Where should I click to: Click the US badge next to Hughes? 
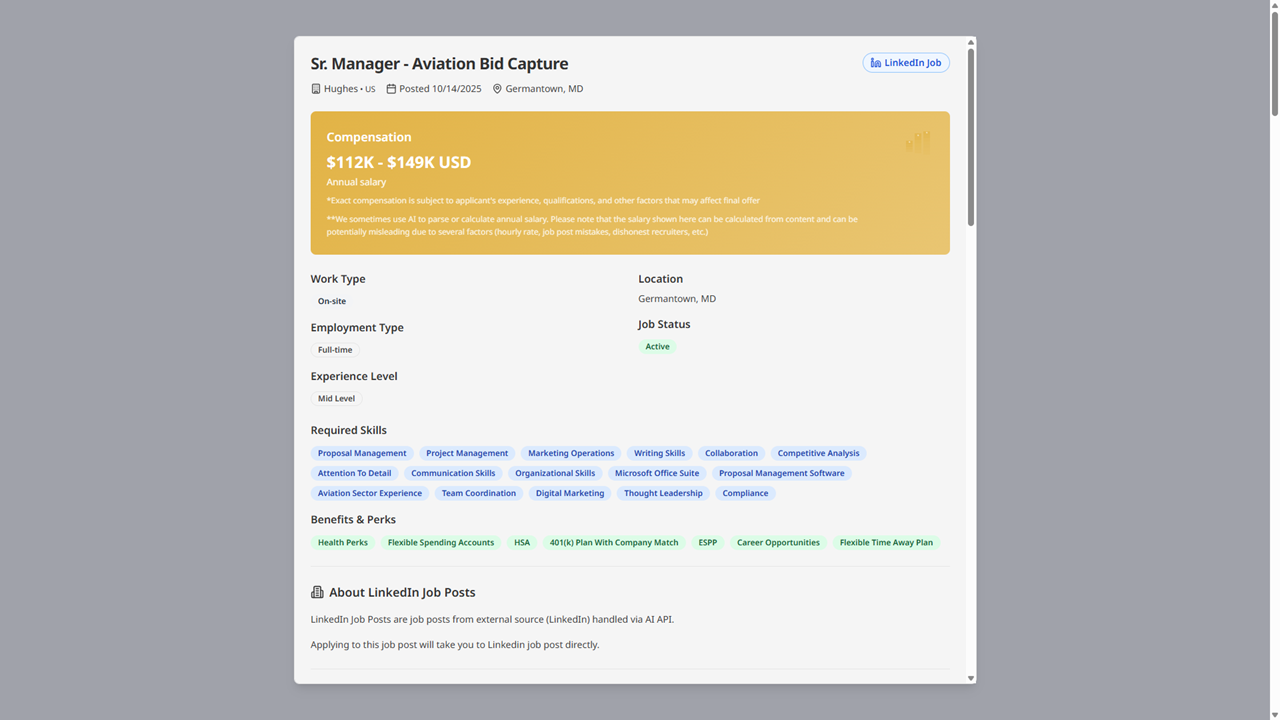pos(370,88)
